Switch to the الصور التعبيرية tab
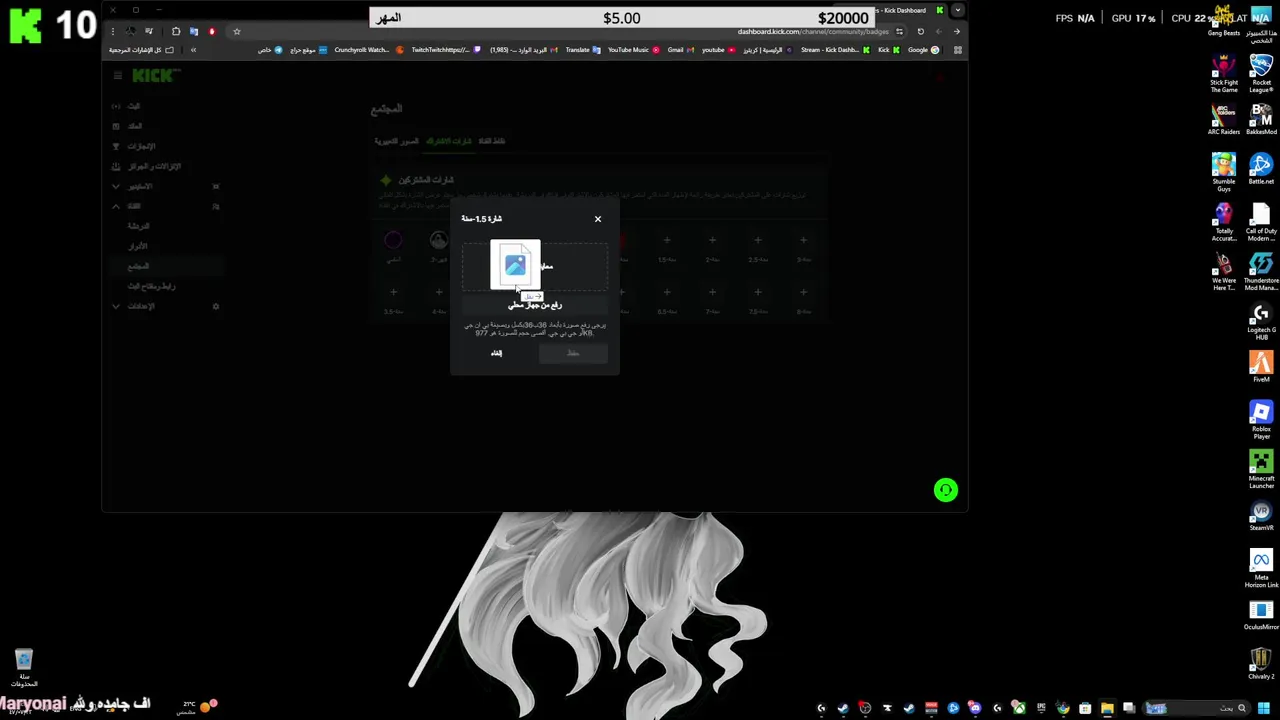 point(397,141)
